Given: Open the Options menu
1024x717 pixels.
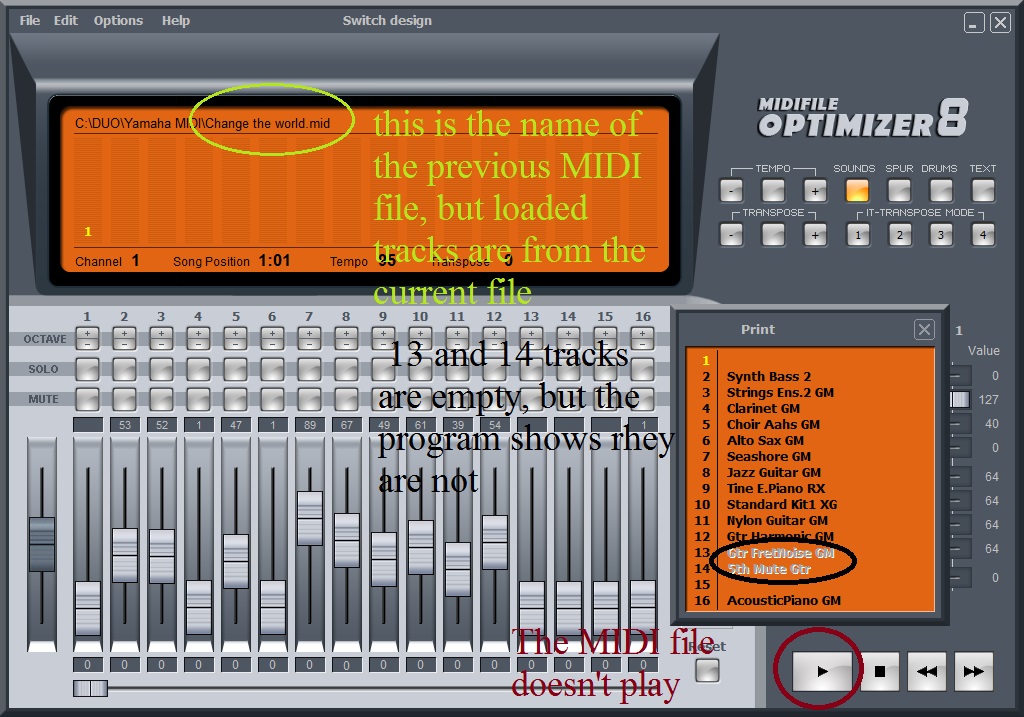Looking at the screenshot, I should (x=118, y=20).
